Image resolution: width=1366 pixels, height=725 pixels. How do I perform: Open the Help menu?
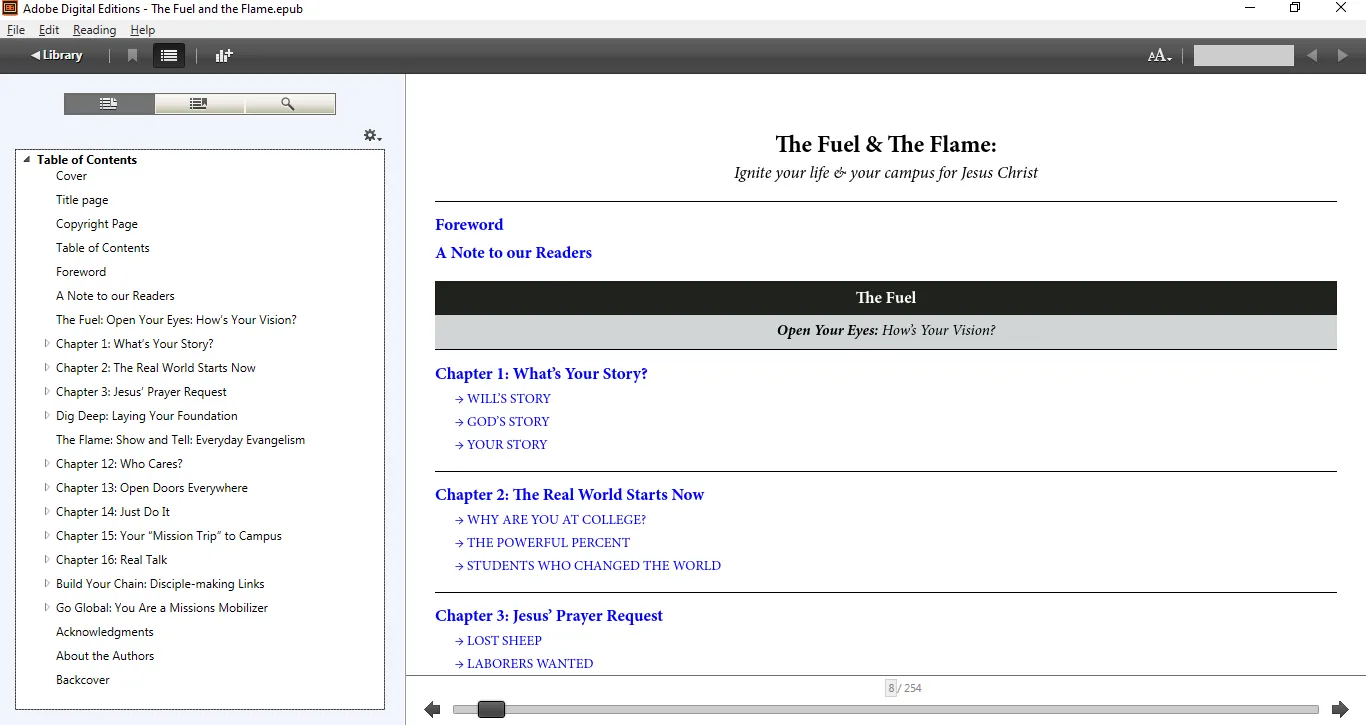coord(142,30)
